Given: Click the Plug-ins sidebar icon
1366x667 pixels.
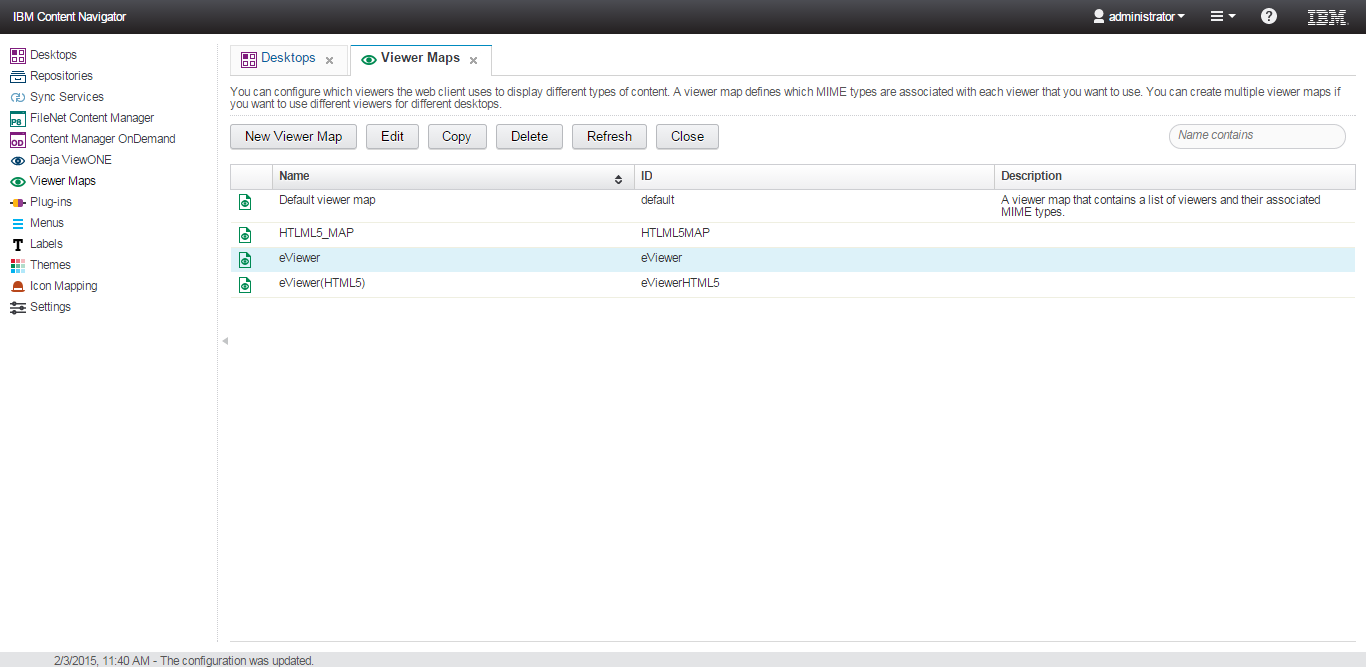Looking at the screenshot, I should (17, 202).
